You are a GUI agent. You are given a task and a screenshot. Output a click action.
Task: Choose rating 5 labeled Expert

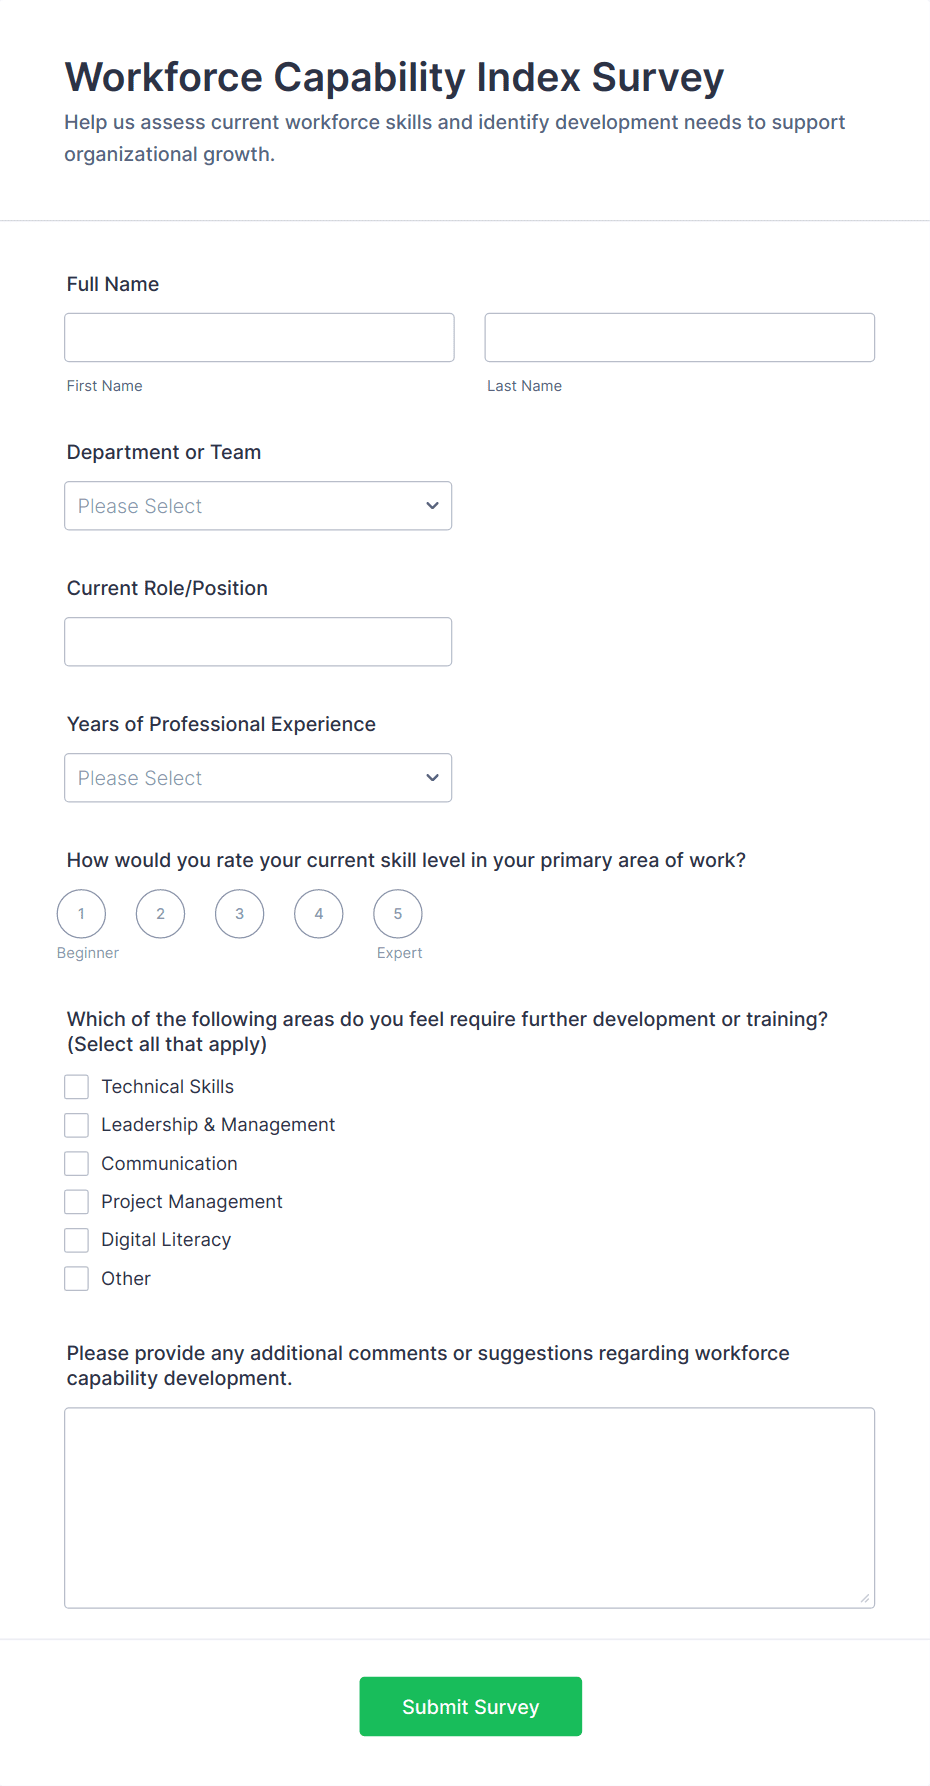(397, 913)
